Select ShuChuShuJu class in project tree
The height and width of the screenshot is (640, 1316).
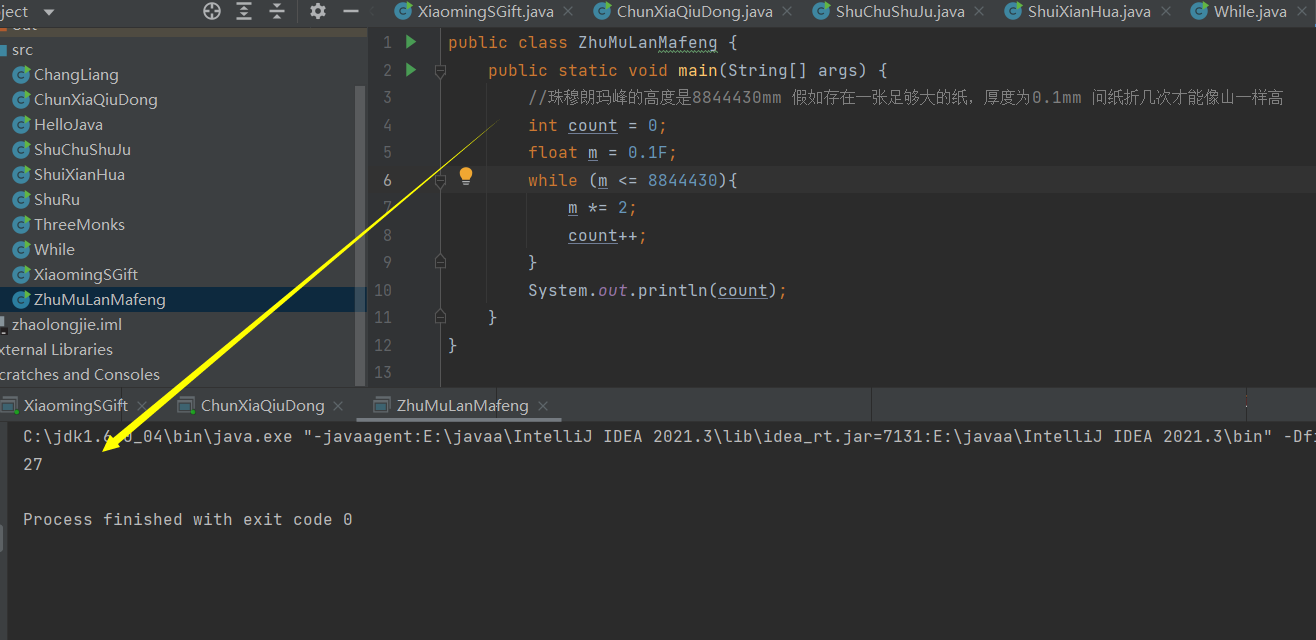pos(82,149)
